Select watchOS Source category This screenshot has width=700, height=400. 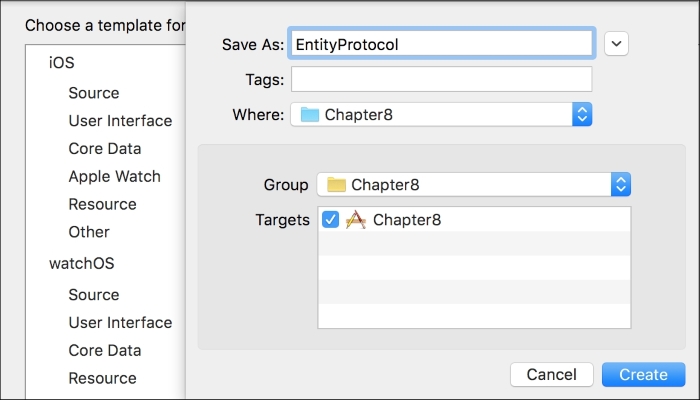point(94,295)
